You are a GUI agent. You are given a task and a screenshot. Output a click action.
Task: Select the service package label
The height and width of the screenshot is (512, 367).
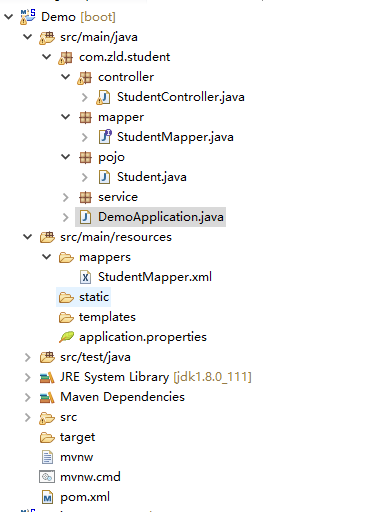click(x=118, y=197)
